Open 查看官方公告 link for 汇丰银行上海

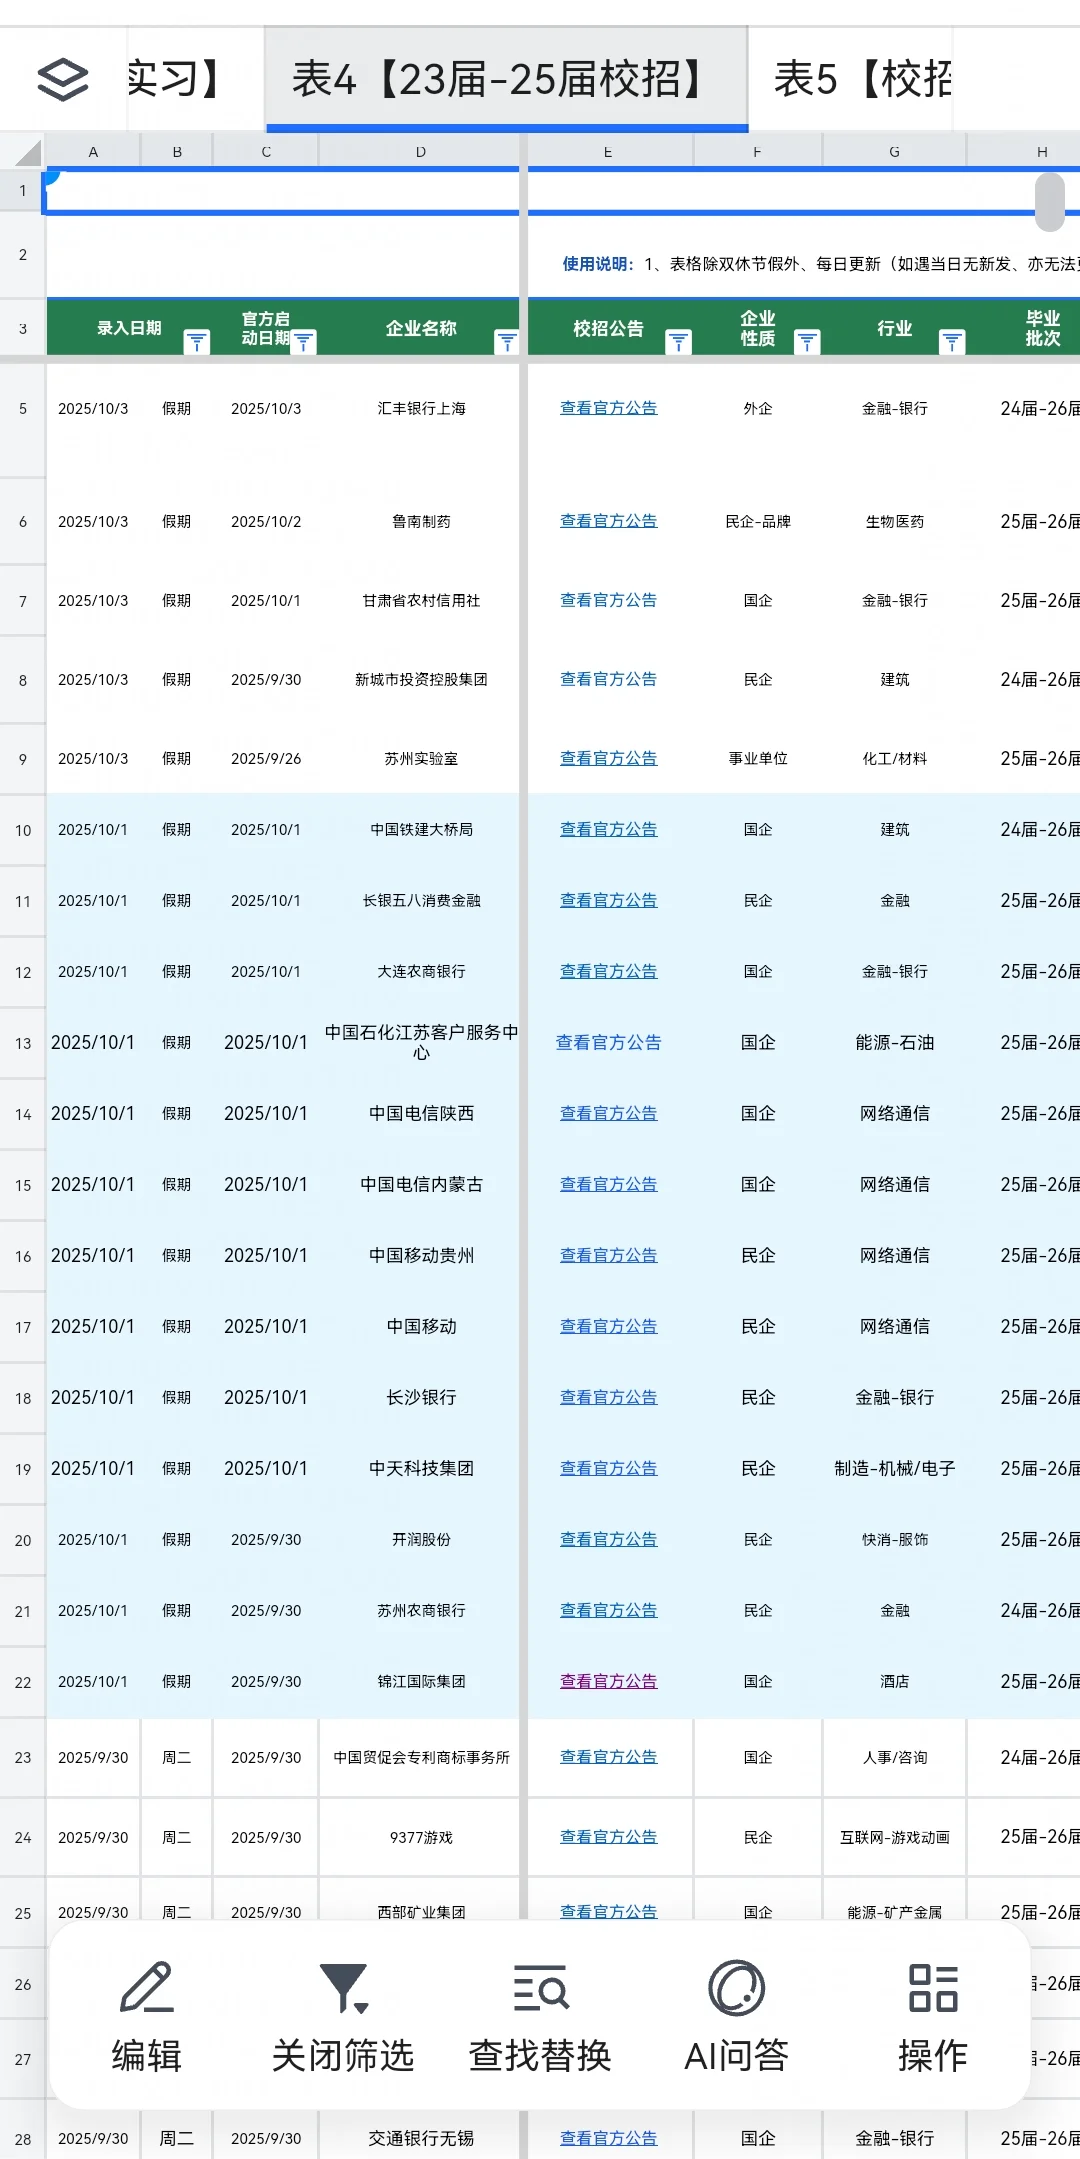(608, 408)
